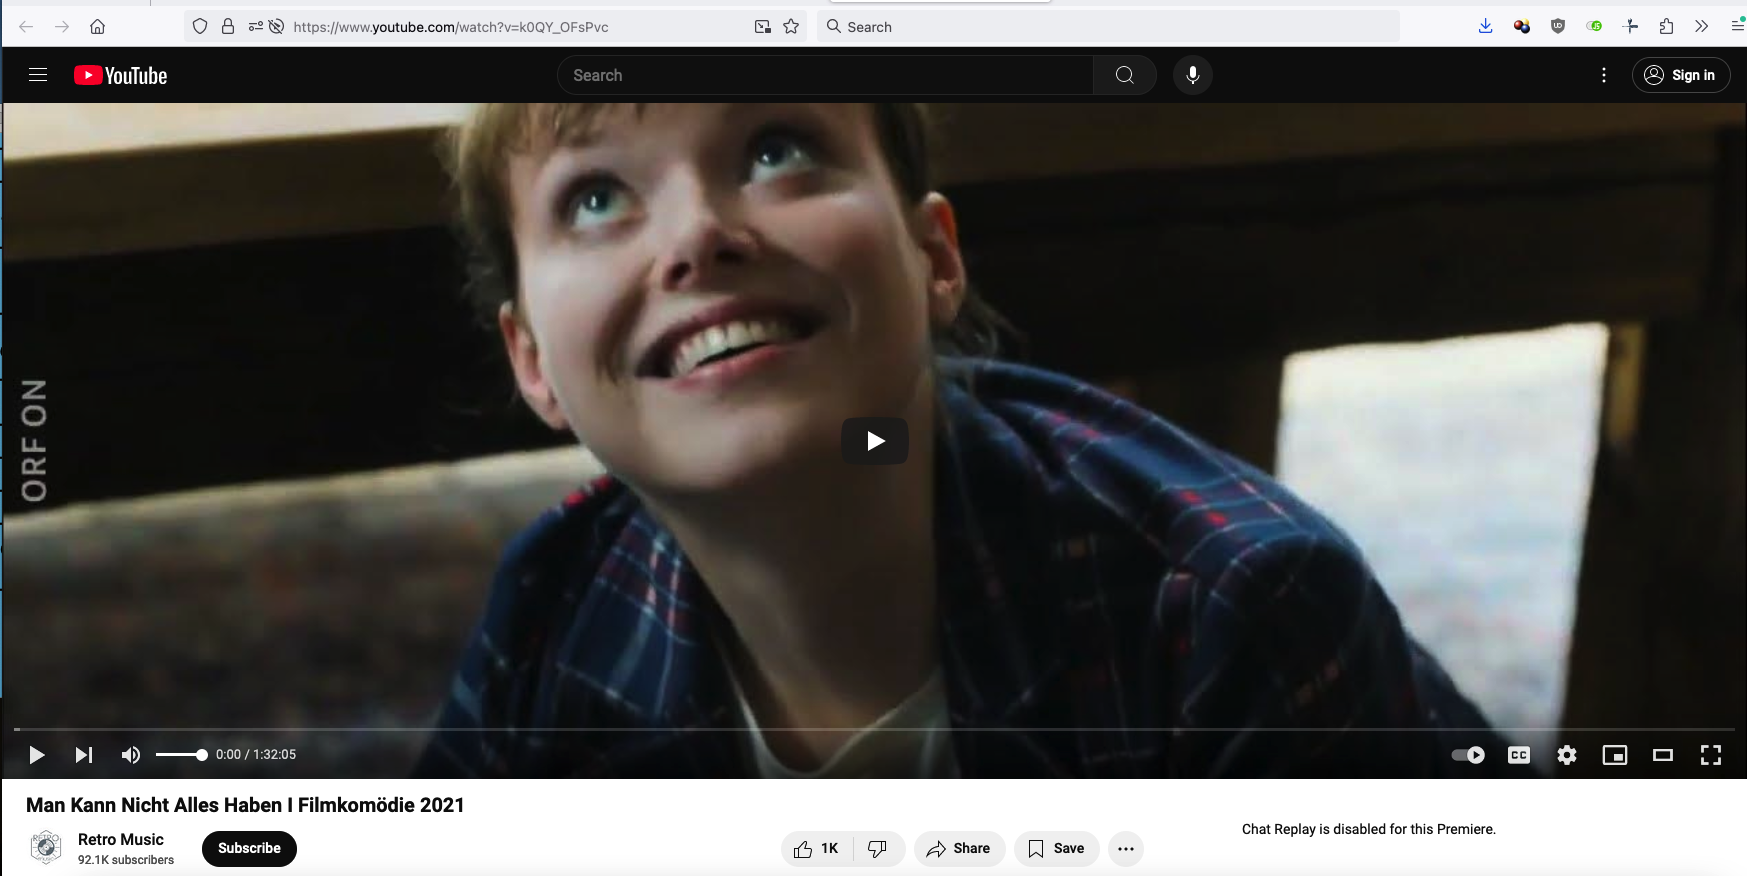Bookmark this page with the star icon
Viewport: 1747px width, 876px height.
click(791, 27)
